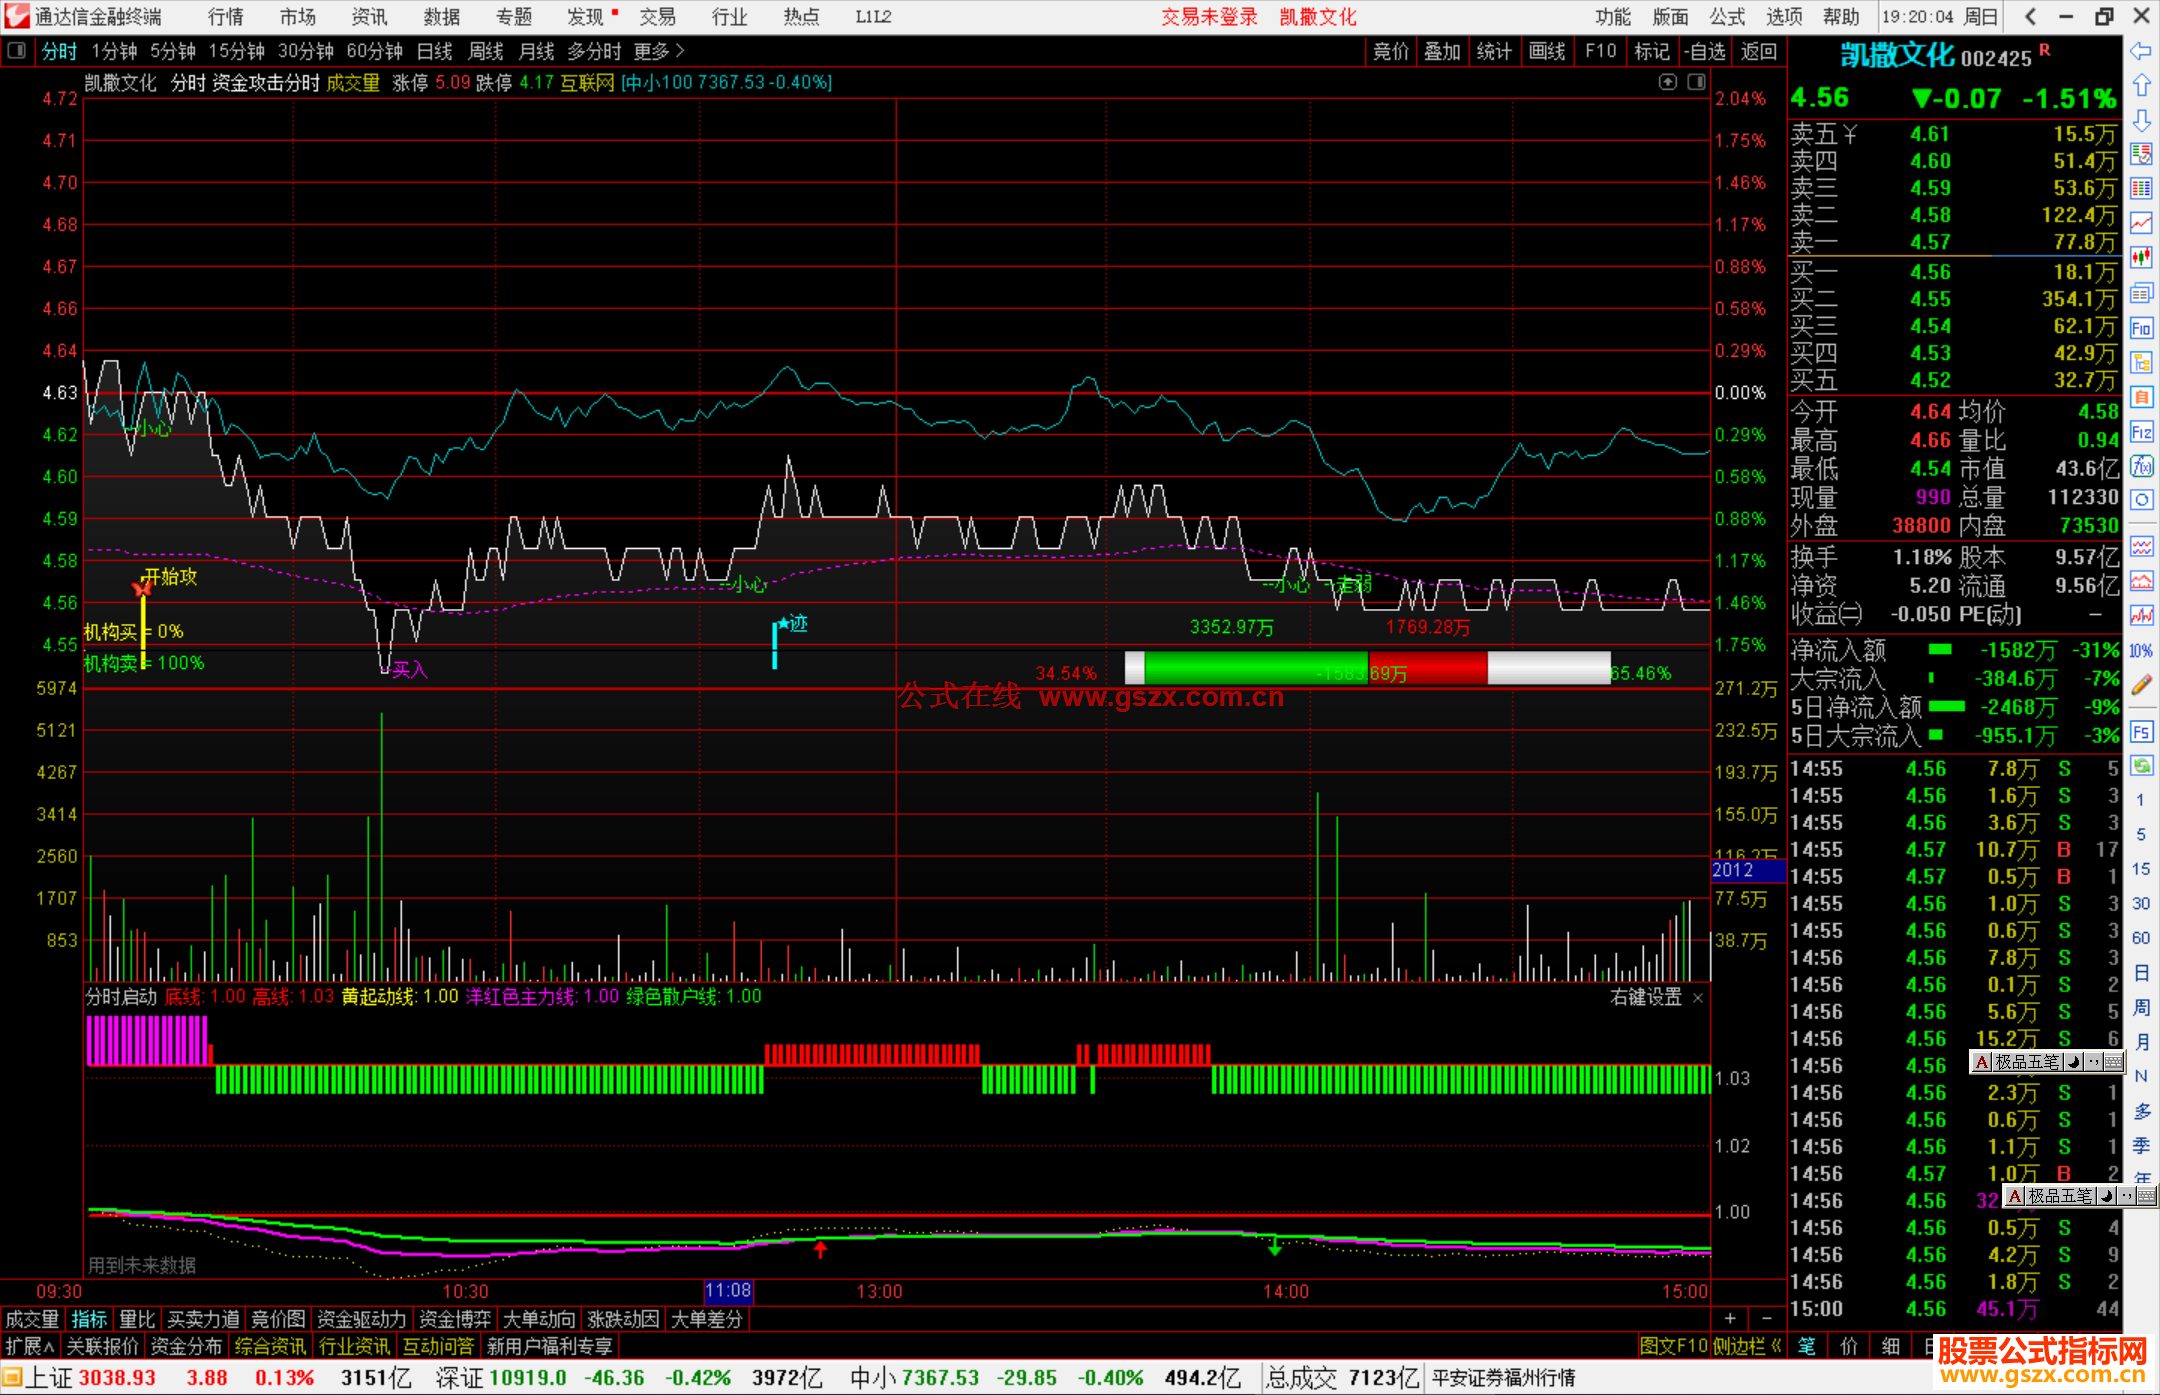Select the 周 period sidebar shortcut
Image resolution: width=2160 pixels, height=1395 pixels.
point(2141,1007)
